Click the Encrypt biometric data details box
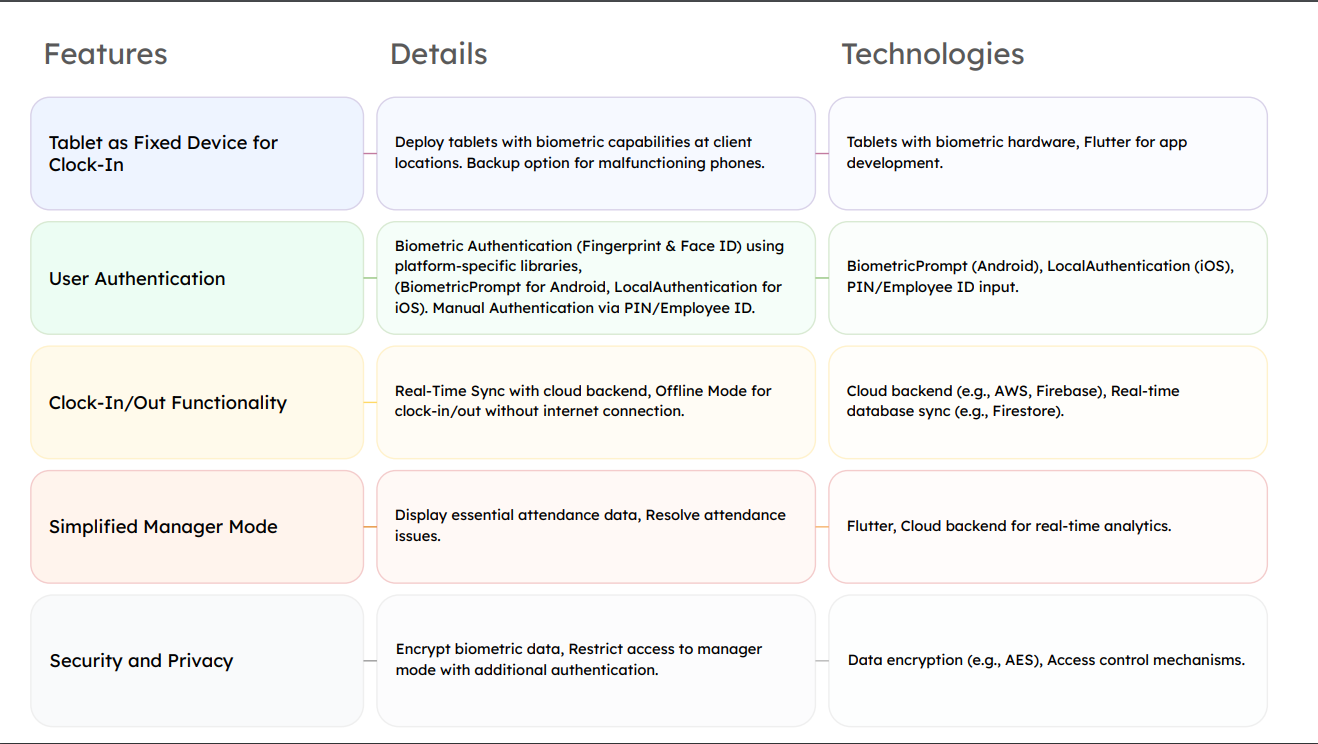Viewport: 1318px width, 744px height. click(596, 660)
